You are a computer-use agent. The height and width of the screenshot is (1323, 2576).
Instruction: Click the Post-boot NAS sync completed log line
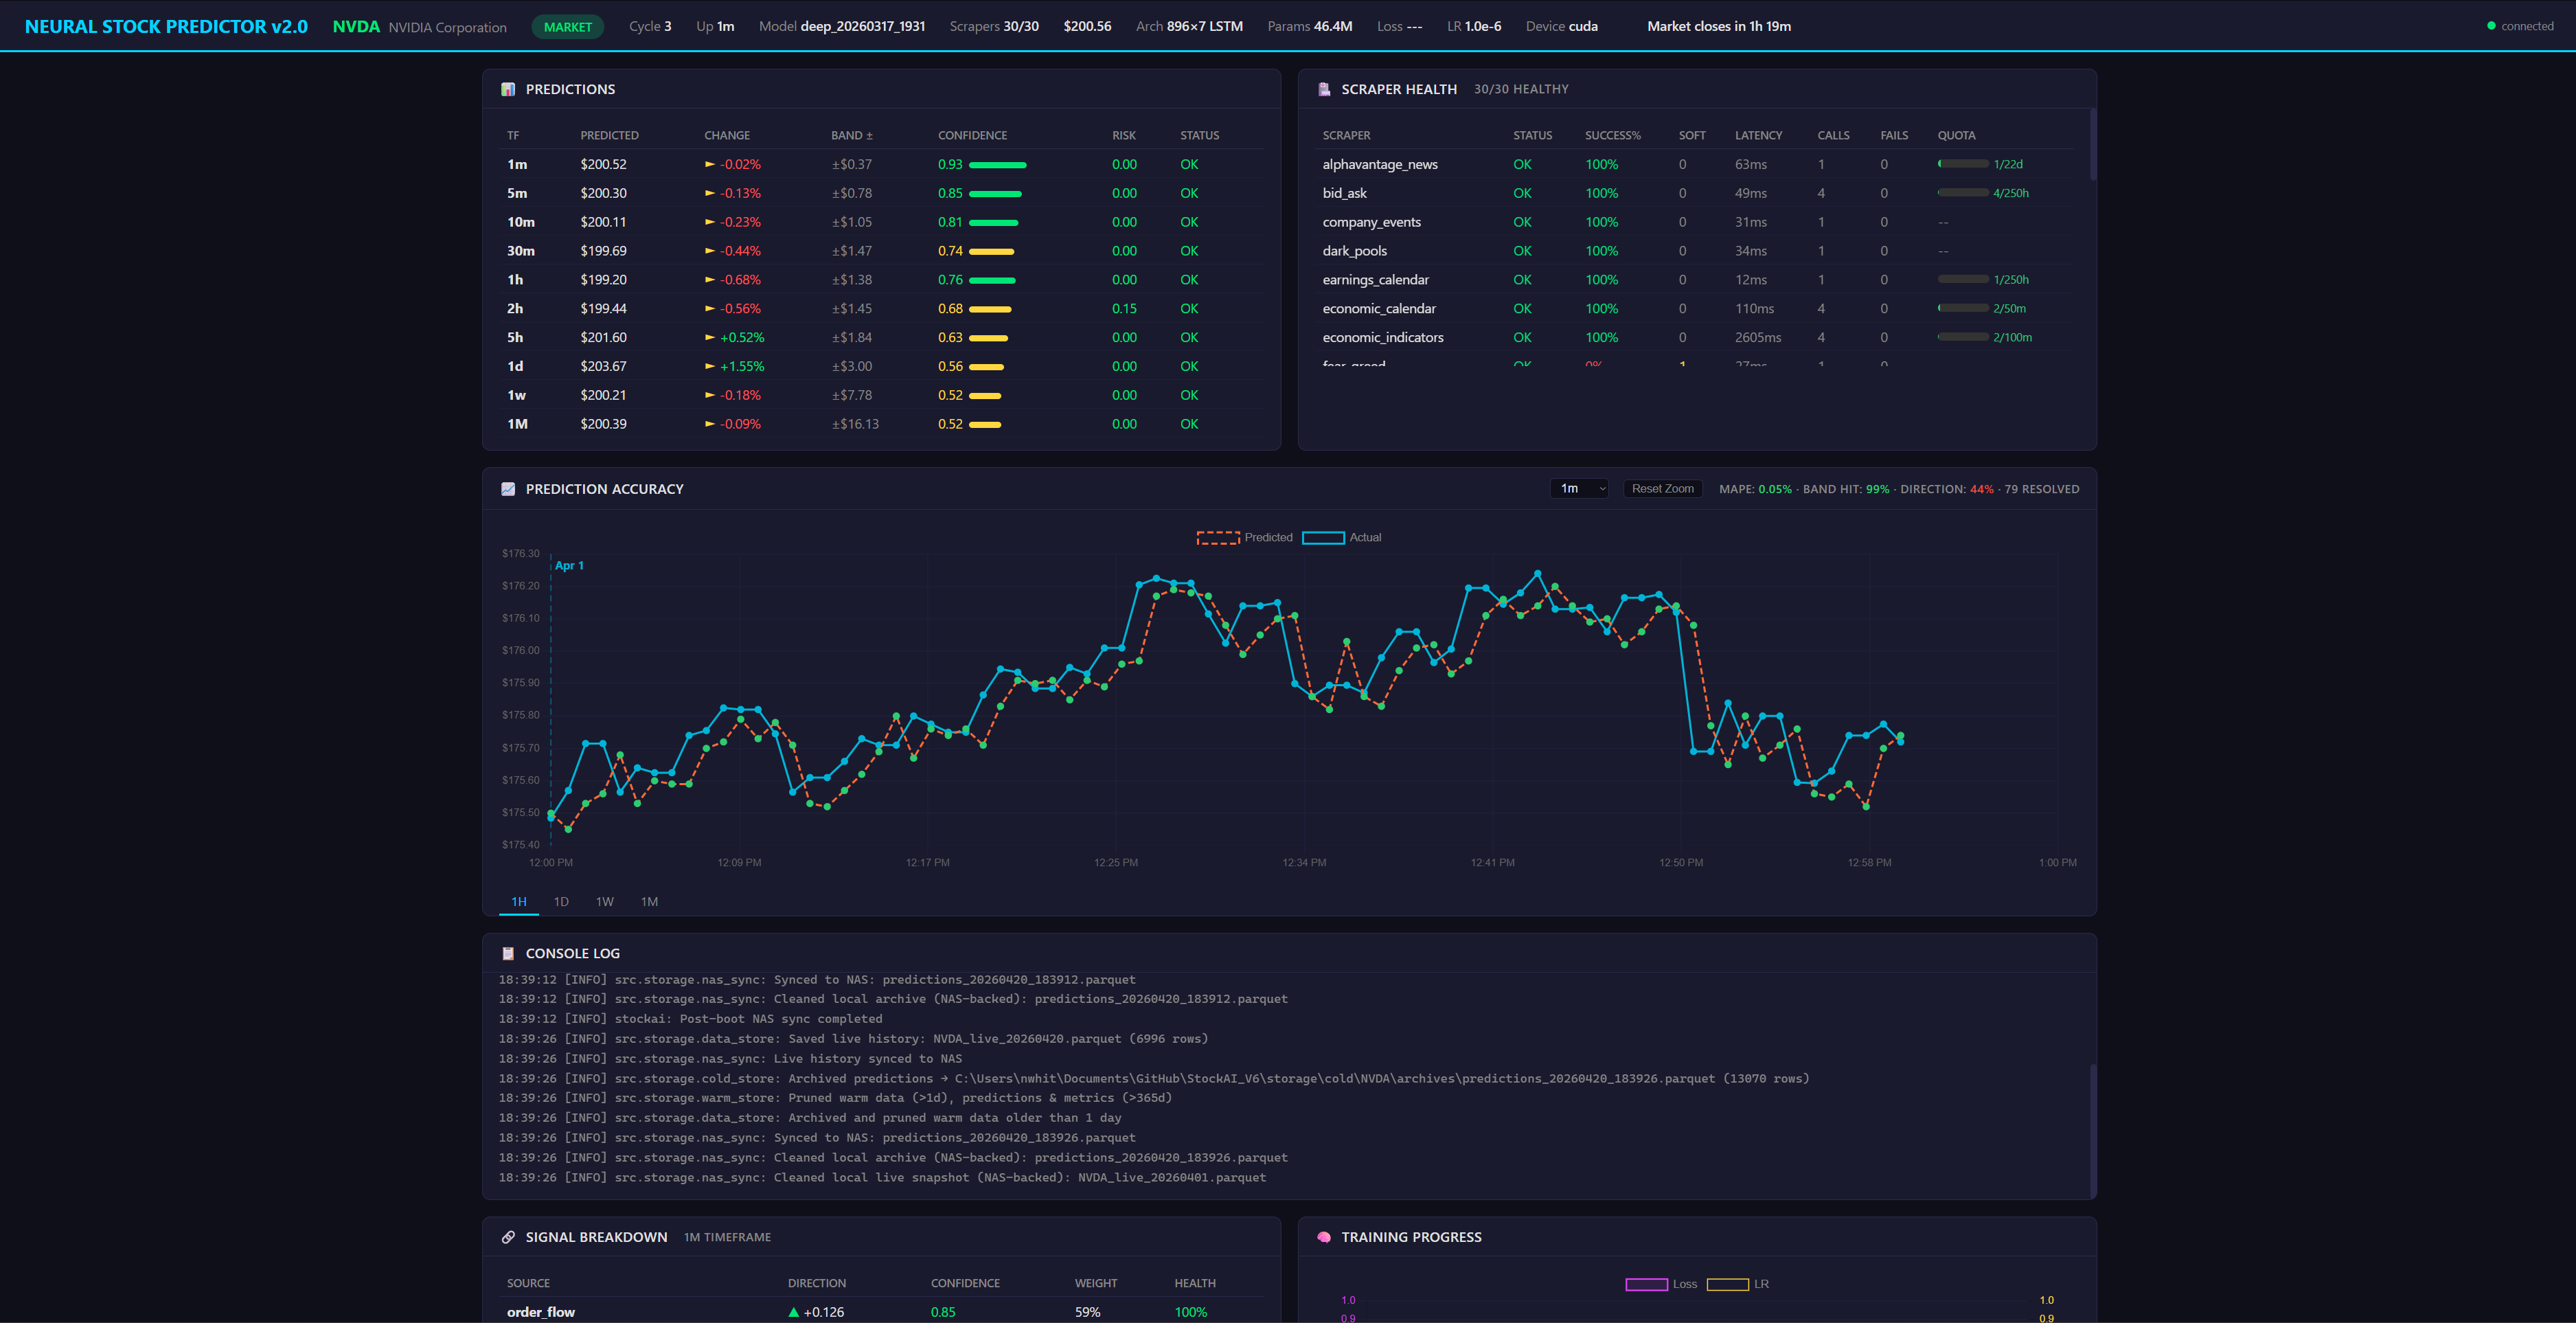[x=690, y=1019]
